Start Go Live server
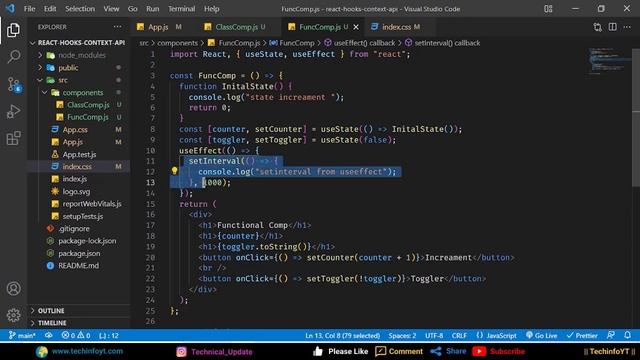 [x=541, y=336]
